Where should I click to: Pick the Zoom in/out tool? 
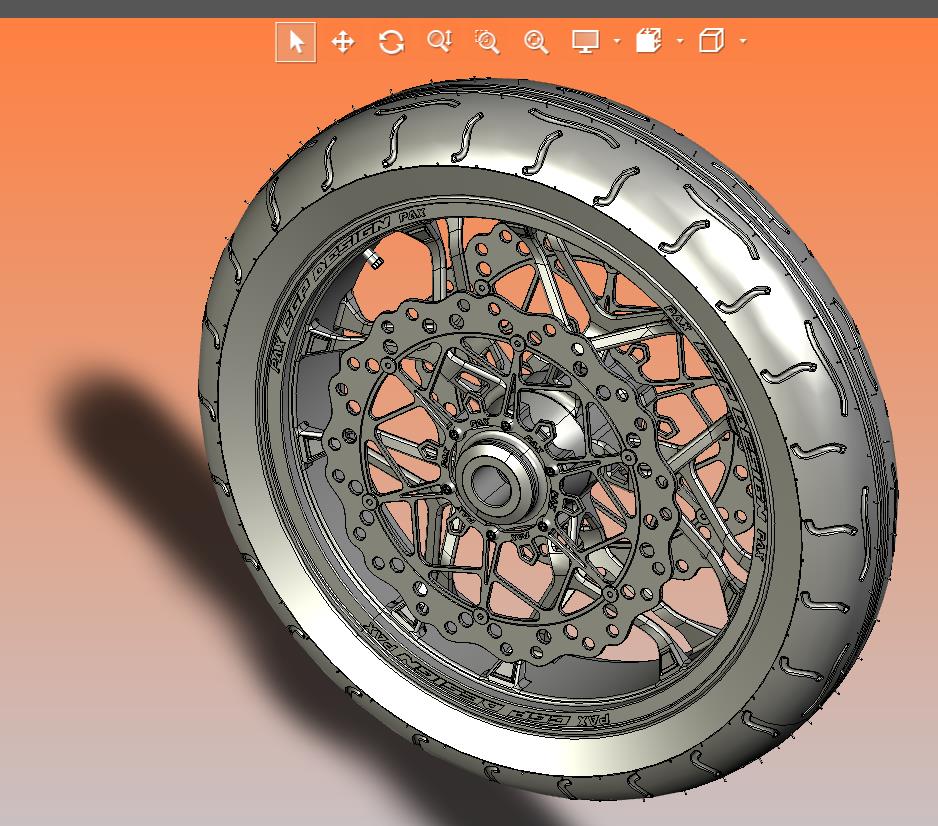(x=440, y=41)
